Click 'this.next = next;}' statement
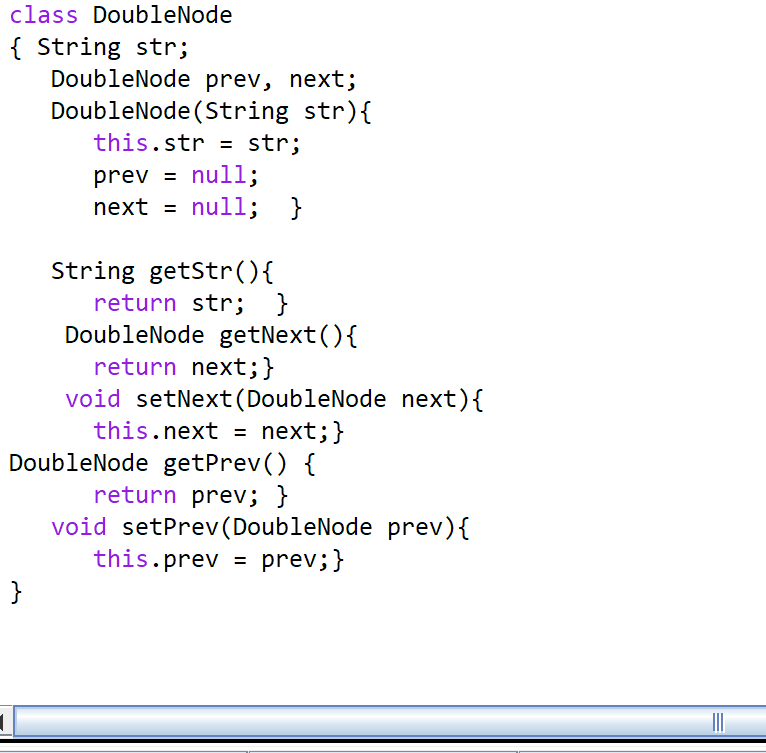766x753 pixels. pos(219,431)
